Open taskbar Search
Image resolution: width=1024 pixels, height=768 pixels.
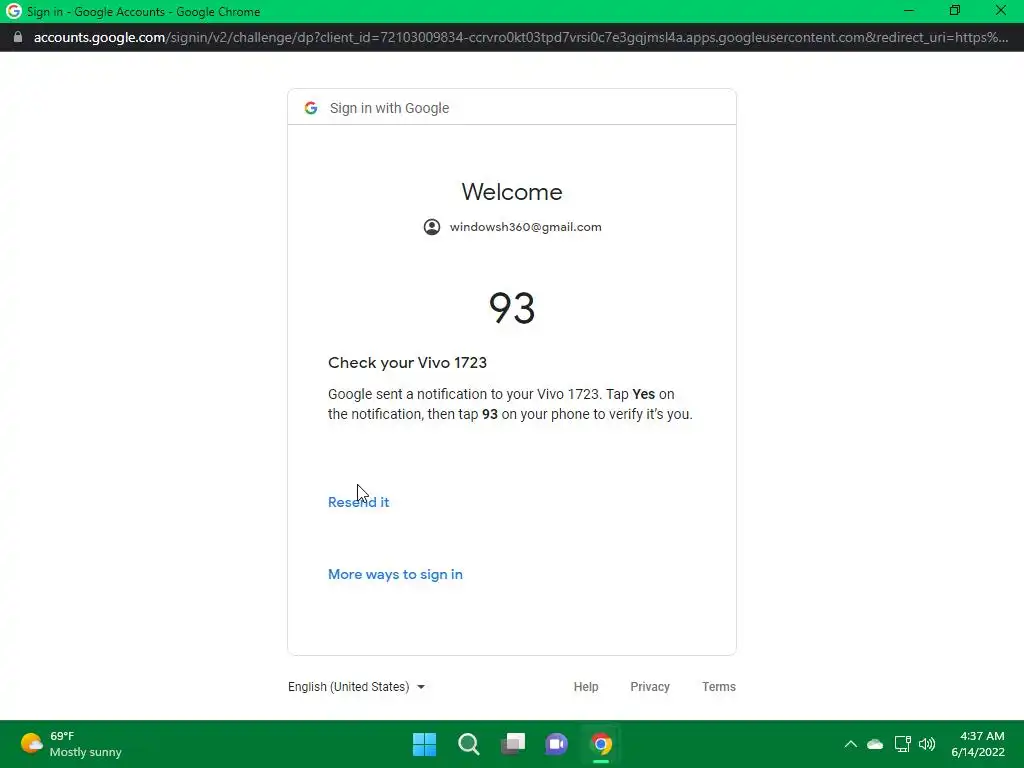pos(468,744)
